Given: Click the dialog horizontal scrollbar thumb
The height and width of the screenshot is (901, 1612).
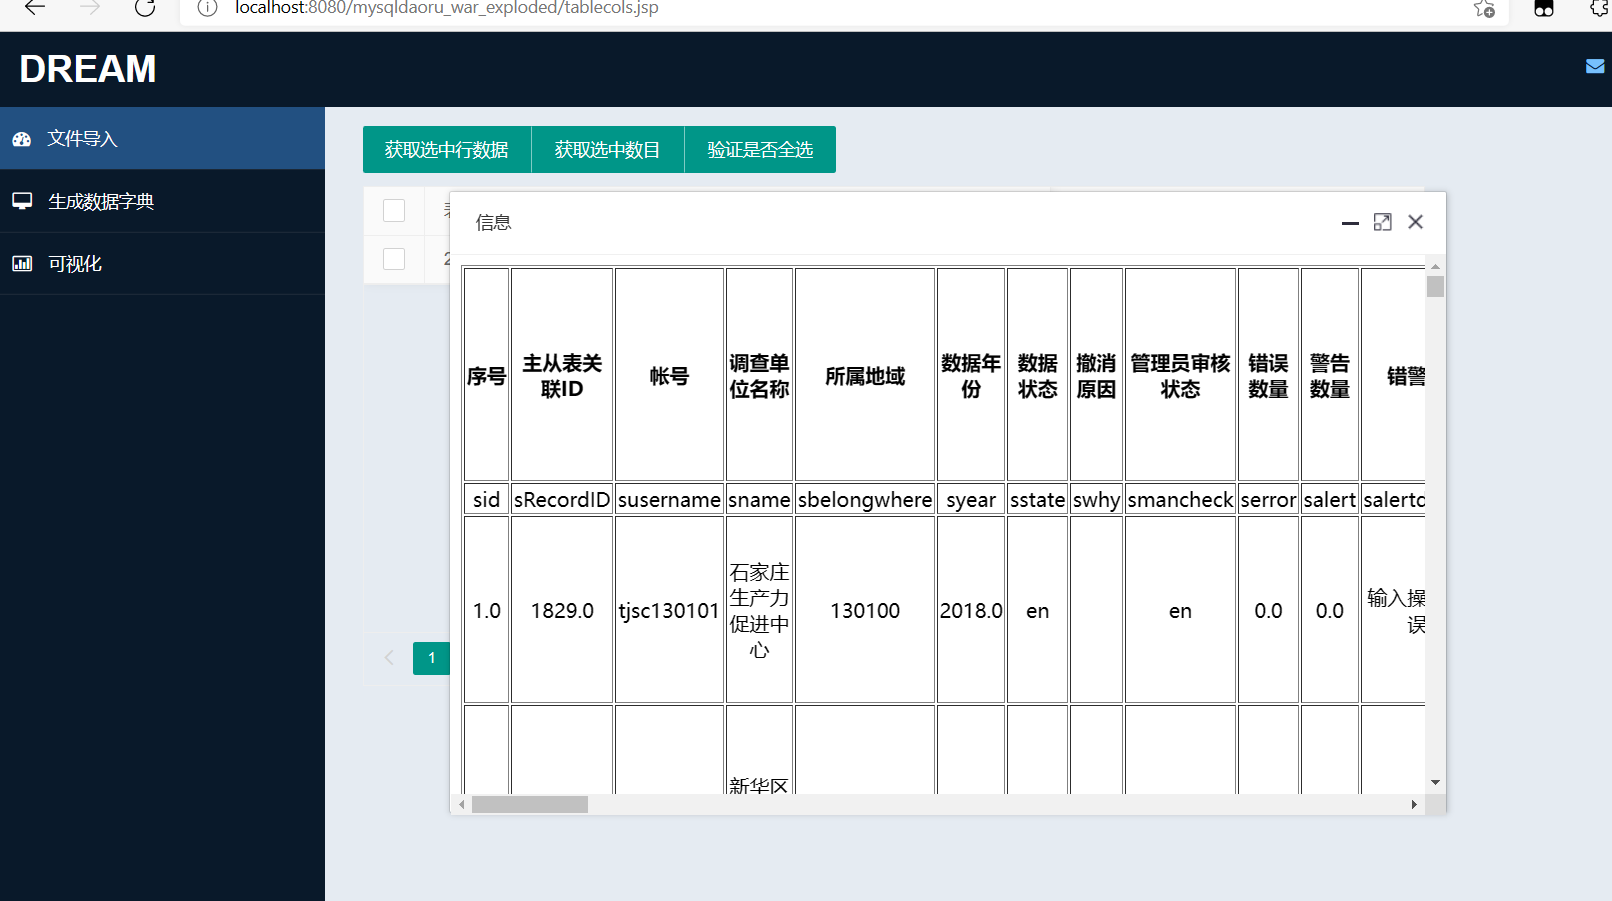Looking at the screenshot, I should click(530, 805).
